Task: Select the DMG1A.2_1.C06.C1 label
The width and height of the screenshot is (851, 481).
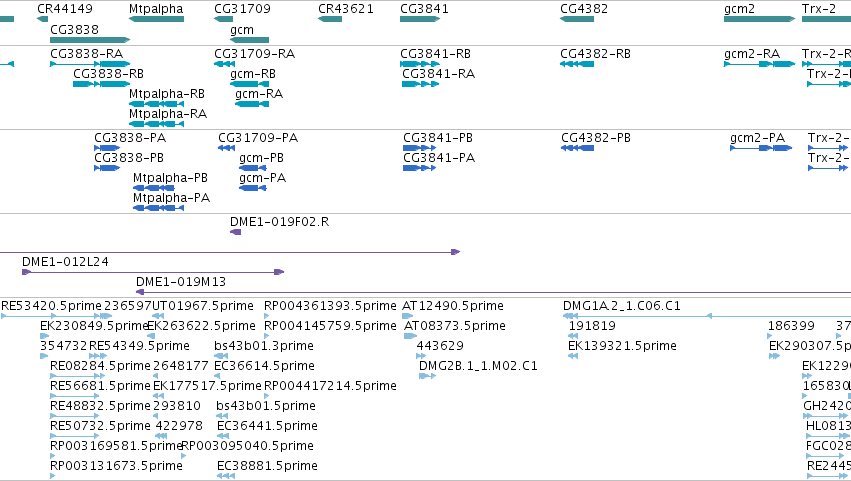Action: pos(621,306)
